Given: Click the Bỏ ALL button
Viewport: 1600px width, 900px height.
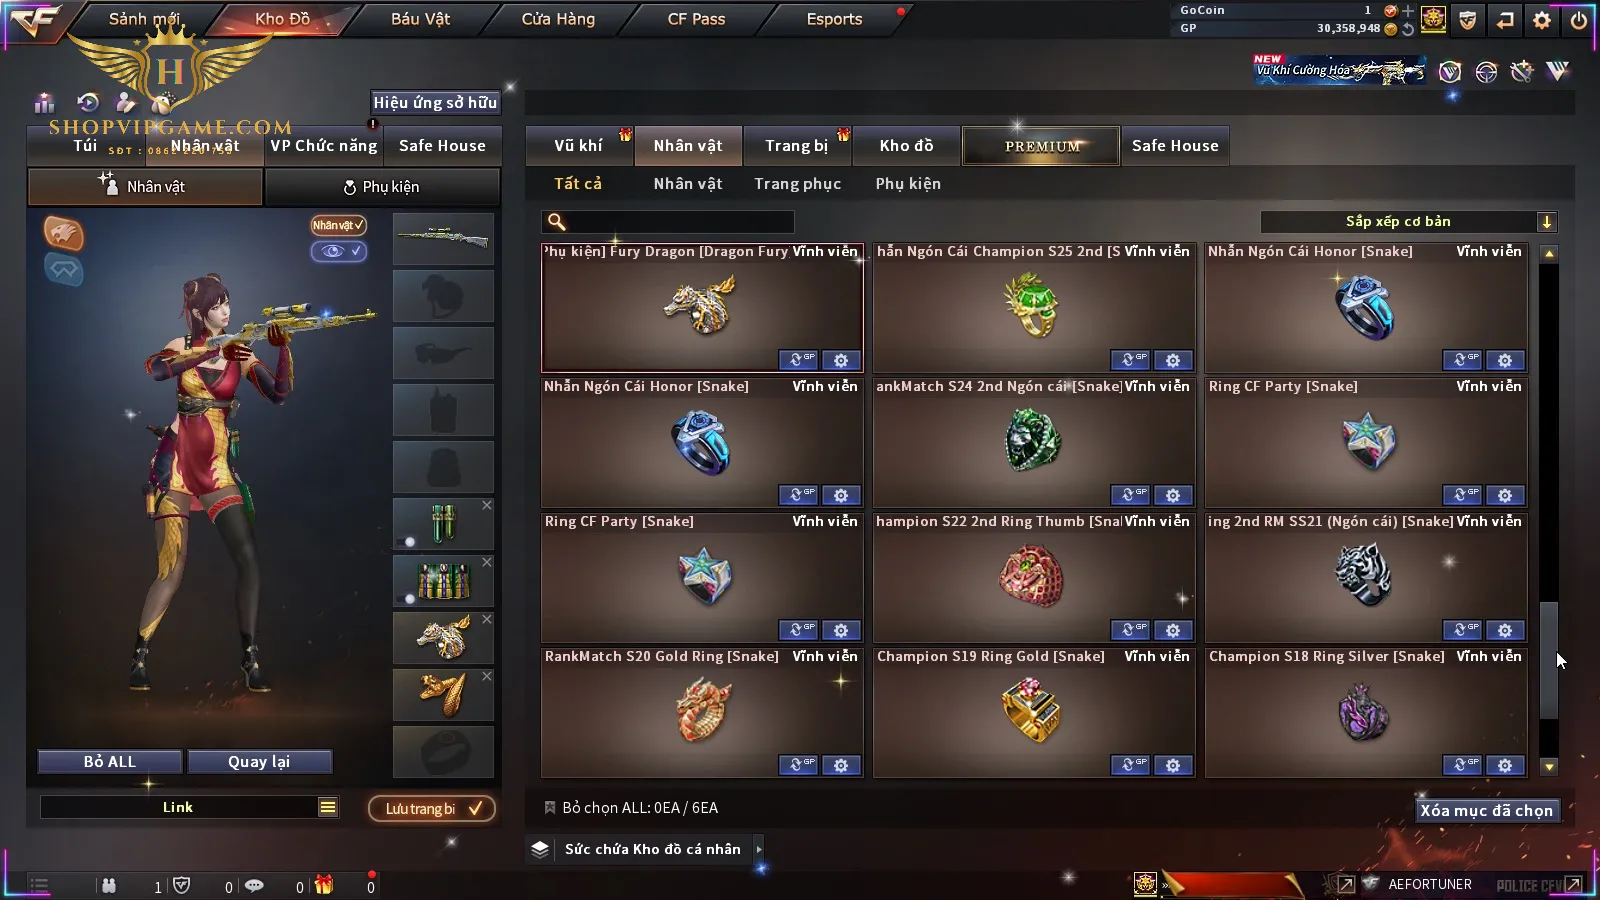Looking at the screenshot, I should 110,762.
